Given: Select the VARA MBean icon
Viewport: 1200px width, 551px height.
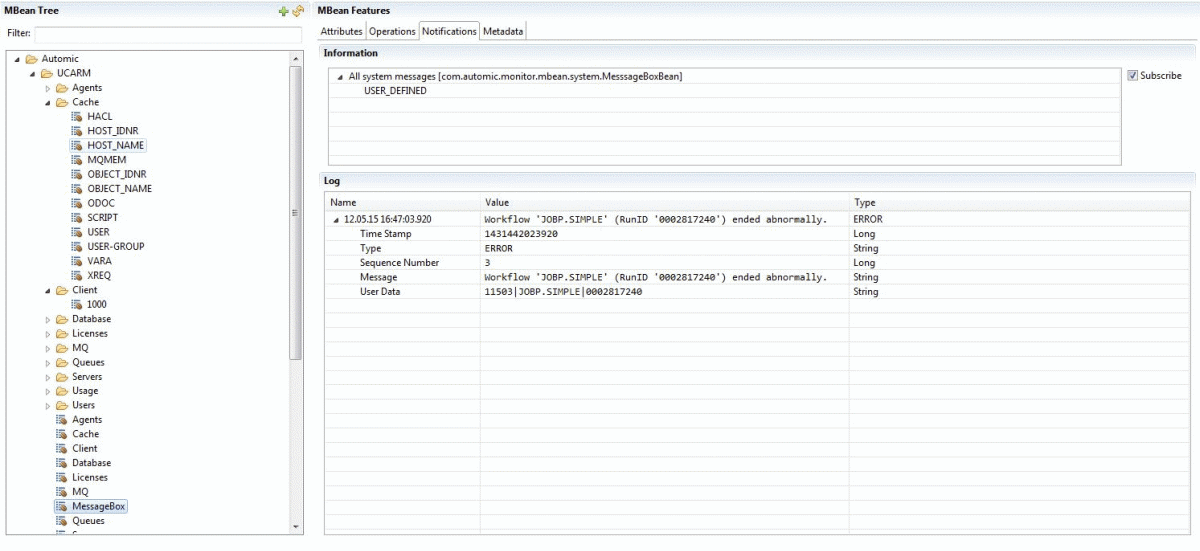Looking at the screenshot, I should coord(77,260).
